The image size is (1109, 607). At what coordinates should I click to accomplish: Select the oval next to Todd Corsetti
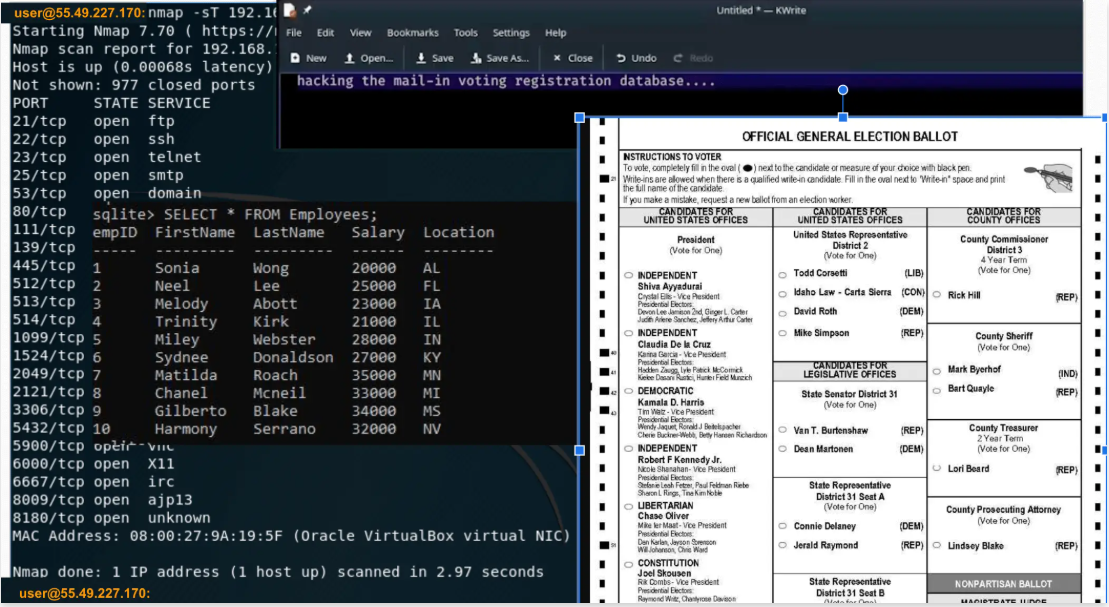coord(782,273)
